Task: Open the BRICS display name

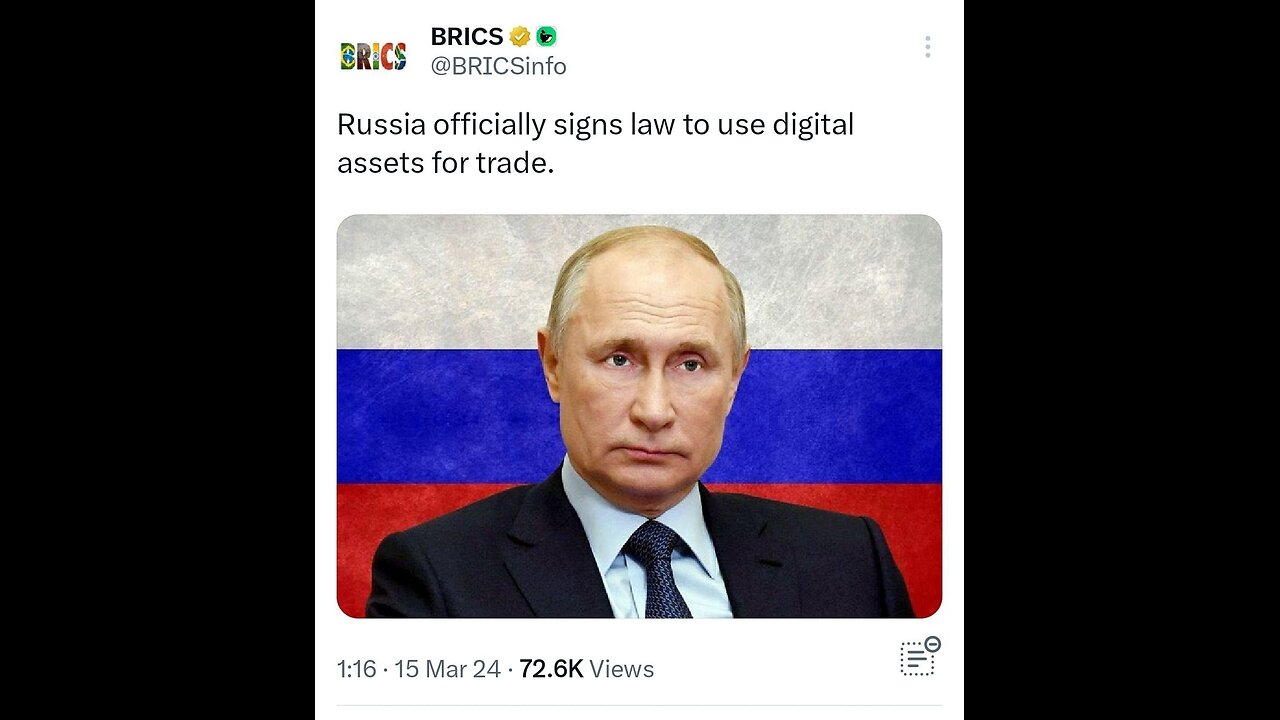Action: [467, 37]
